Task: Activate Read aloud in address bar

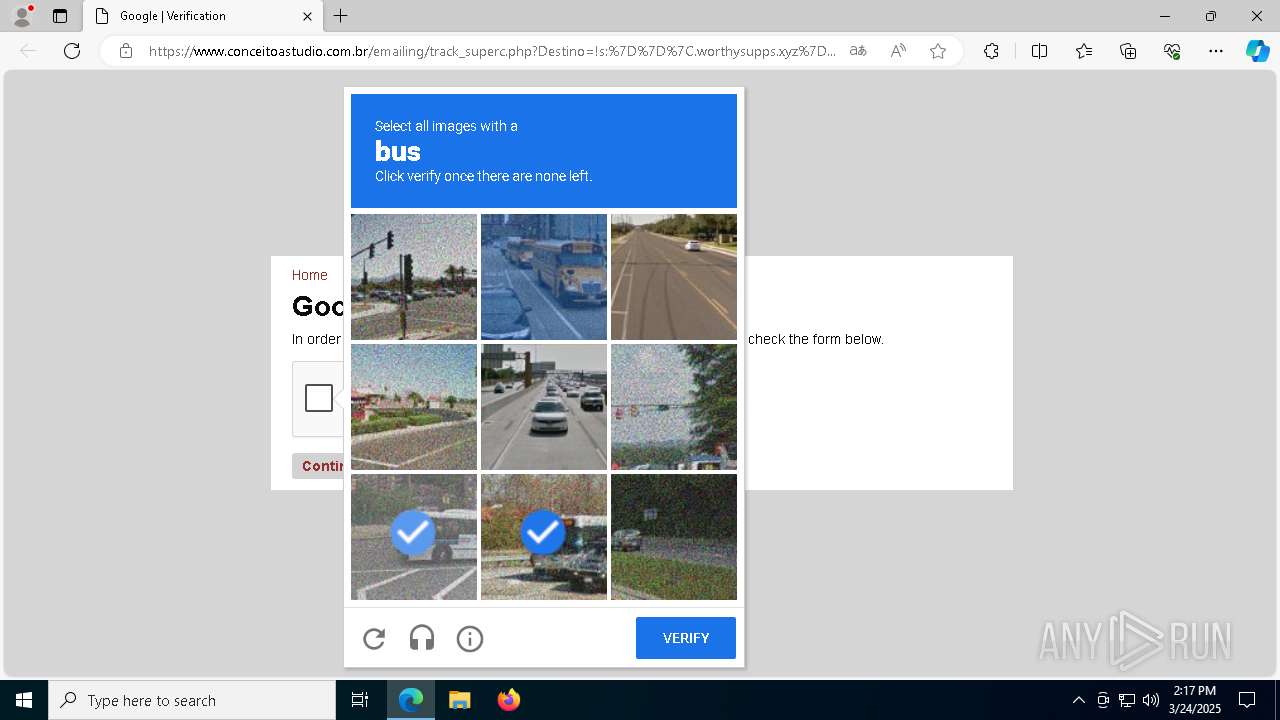Action: tap(898, 51)
